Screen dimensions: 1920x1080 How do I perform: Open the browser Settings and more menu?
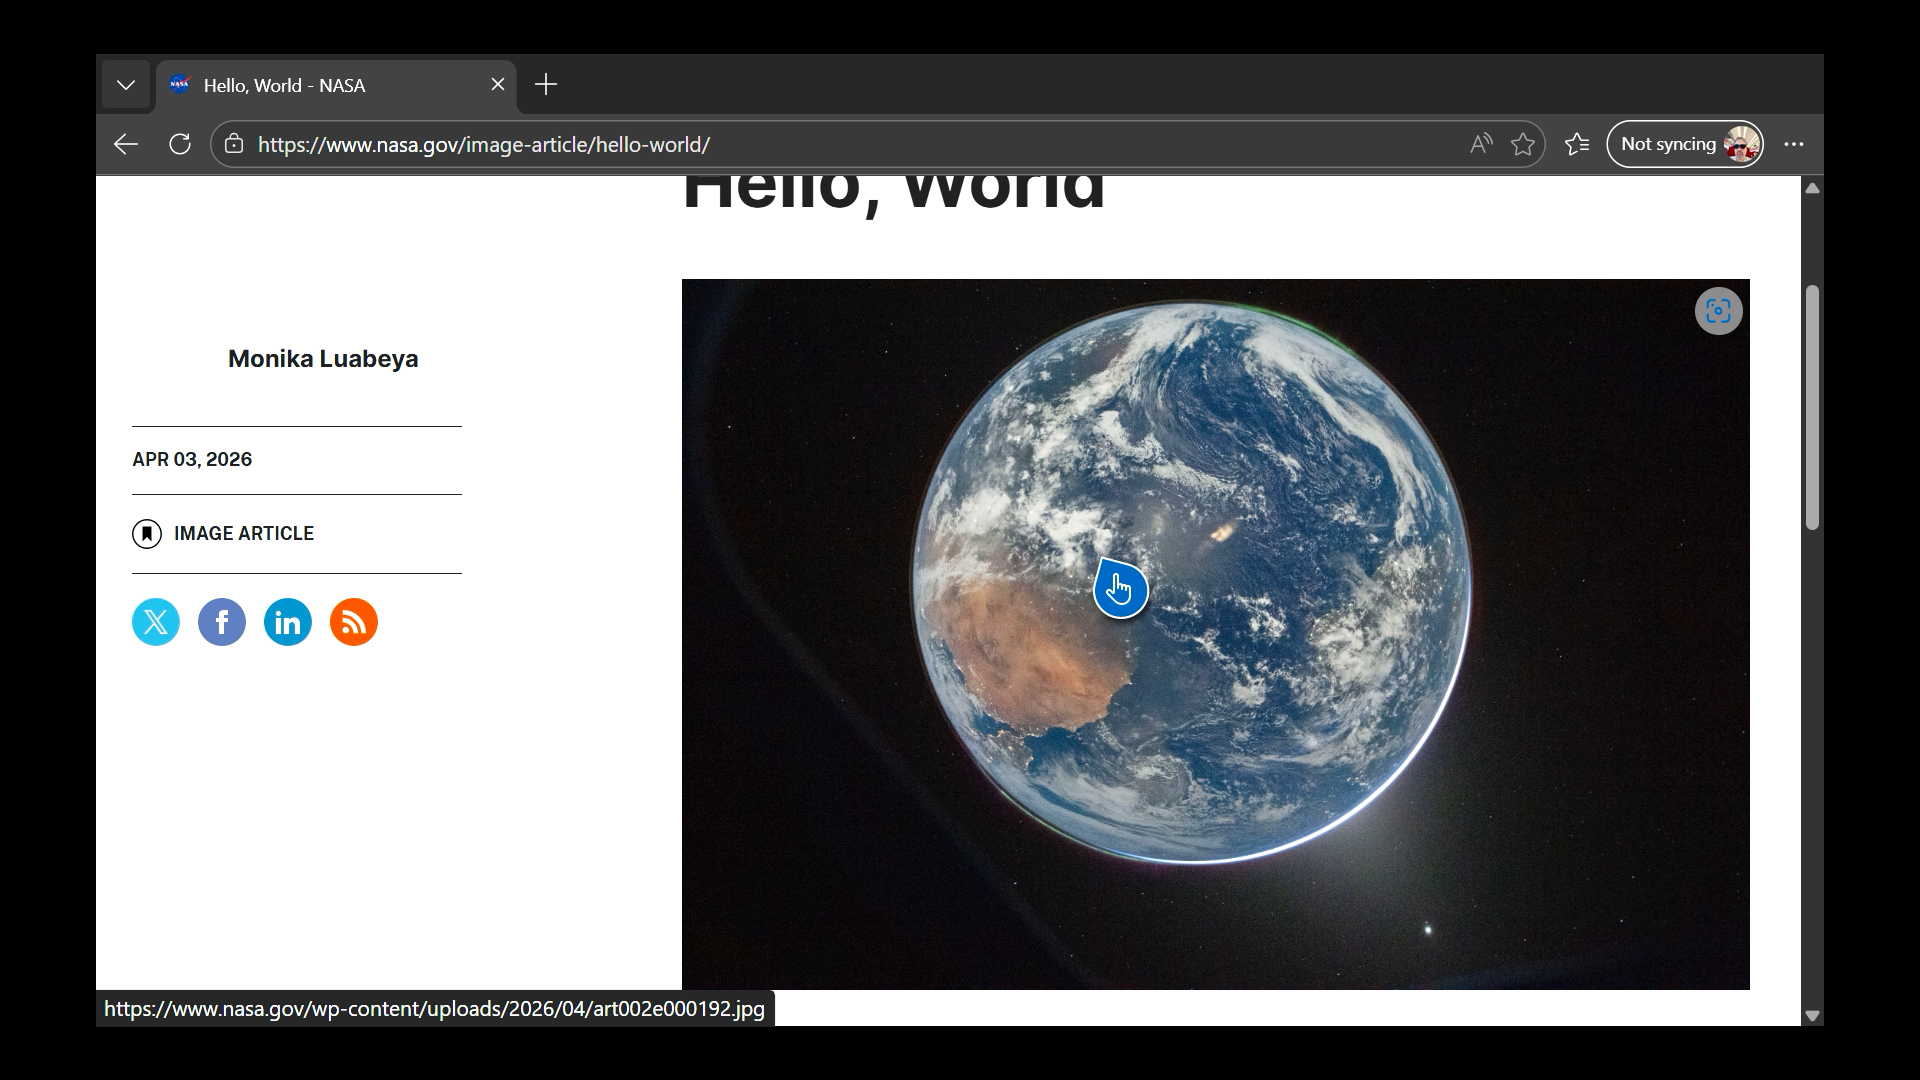click(1794, 144)
